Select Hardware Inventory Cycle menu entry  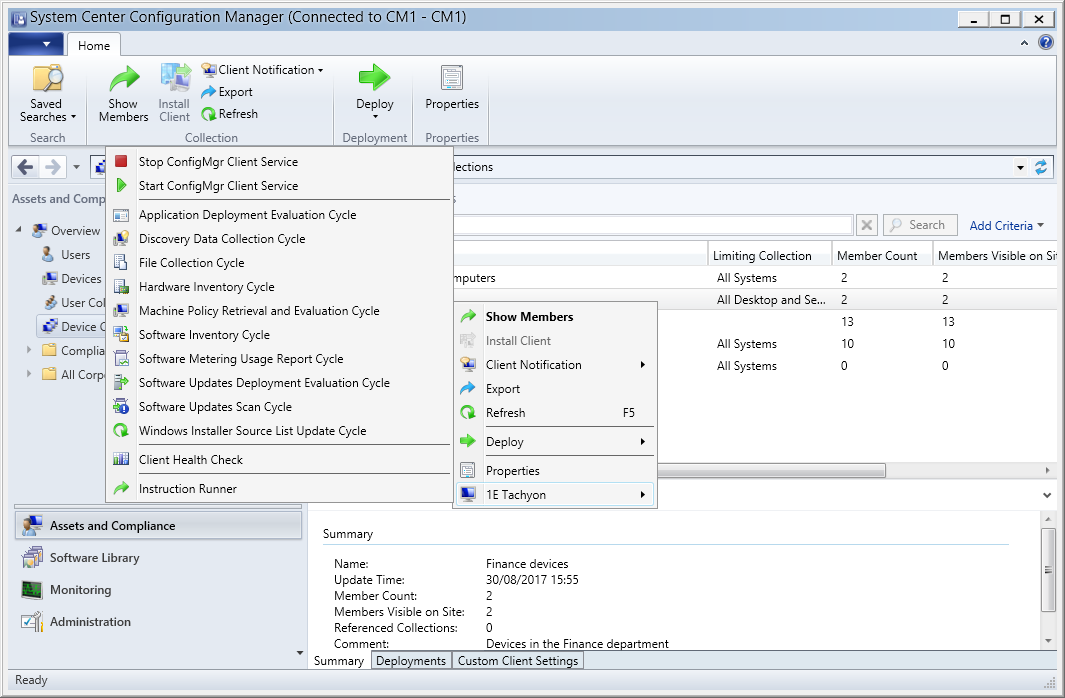tap(206, 287)
